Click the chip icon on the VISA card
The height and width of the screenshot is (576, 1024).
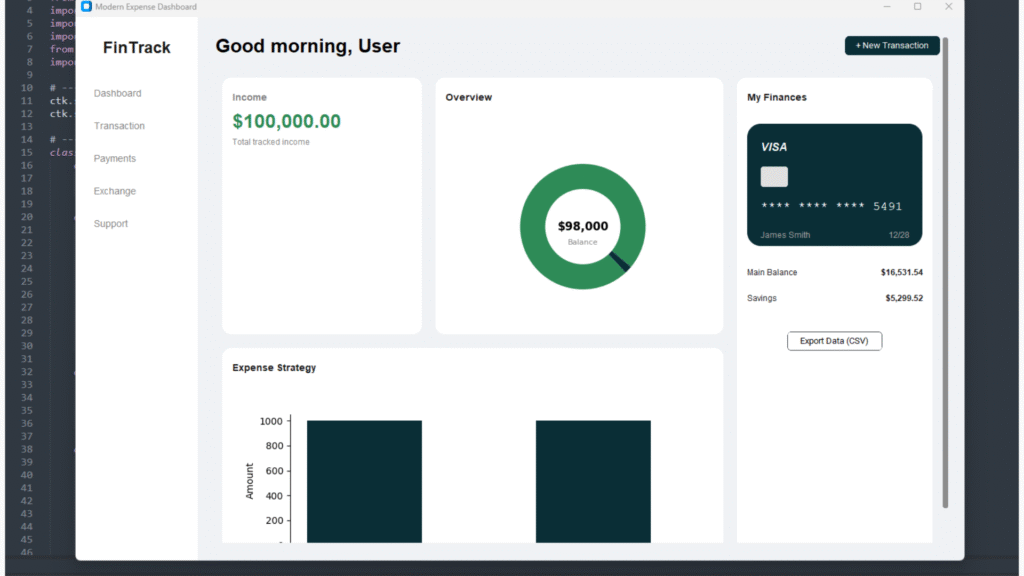pyautogui.click(x=774, y=177)
